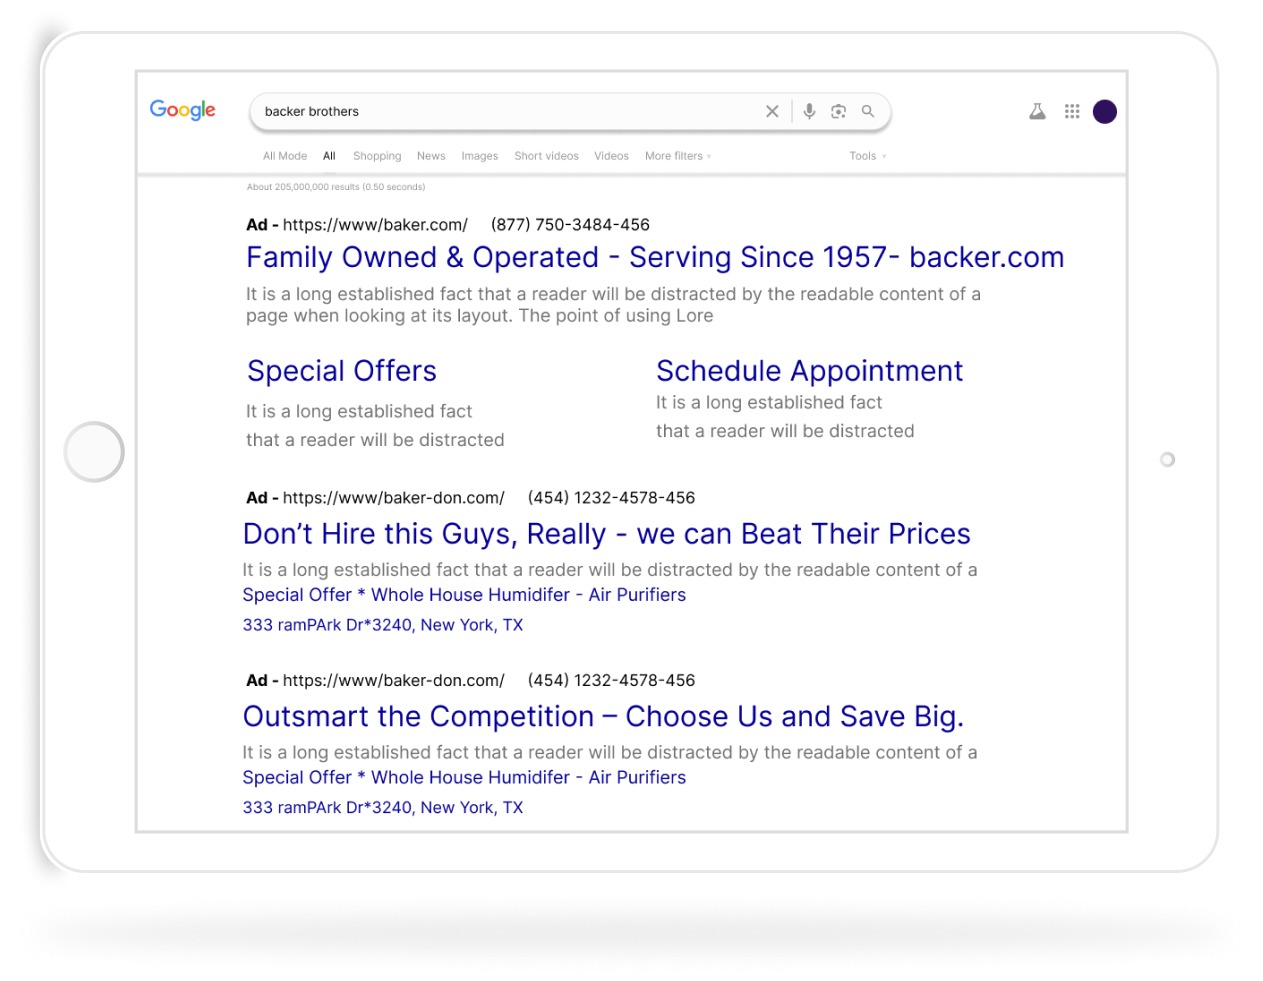Expand the More filters dropdown
This screenshot has width=1263, height=981.
[x=677, y=156]
